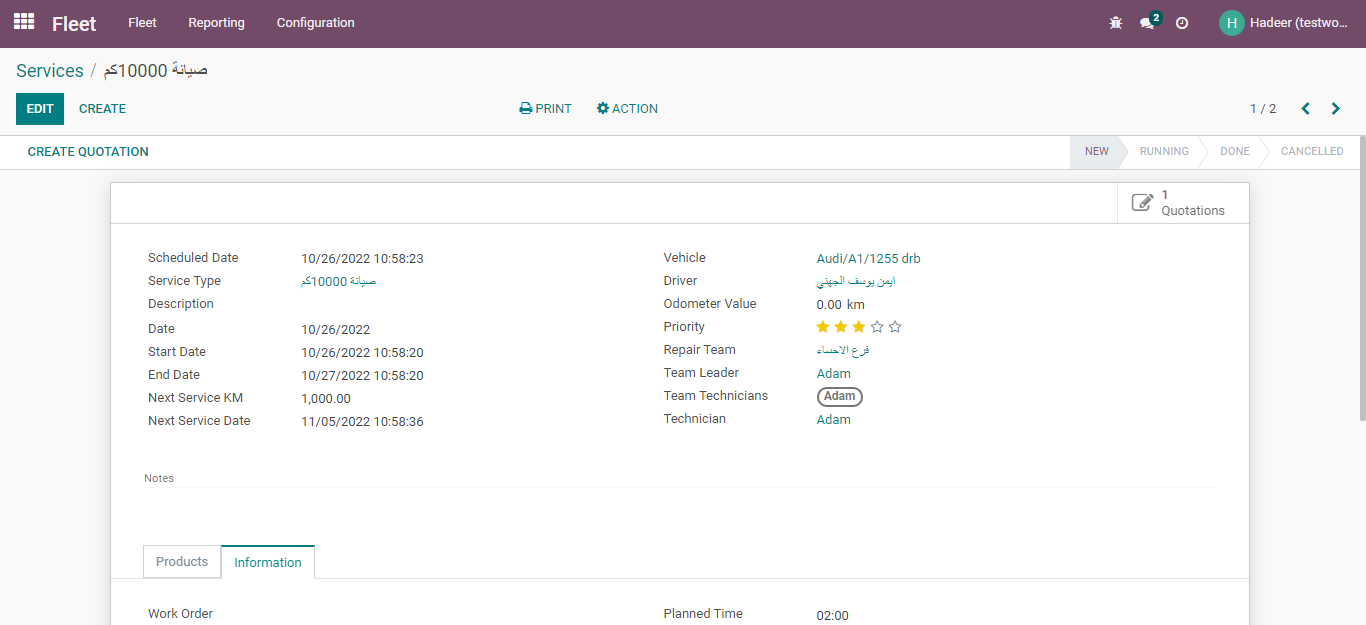The height and width of the screenshot is (625, 1366).
Task: Open the Audi/A1/1255 drb vehicle link
Action: point(868,259)
